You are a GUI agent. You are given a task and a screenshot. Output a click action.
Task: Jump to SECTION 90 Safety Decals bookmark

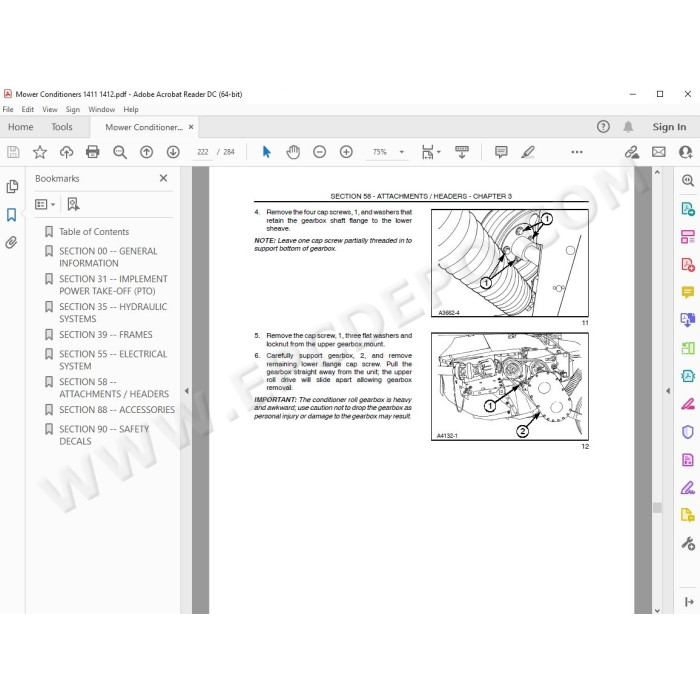click(x=104, y=435)
